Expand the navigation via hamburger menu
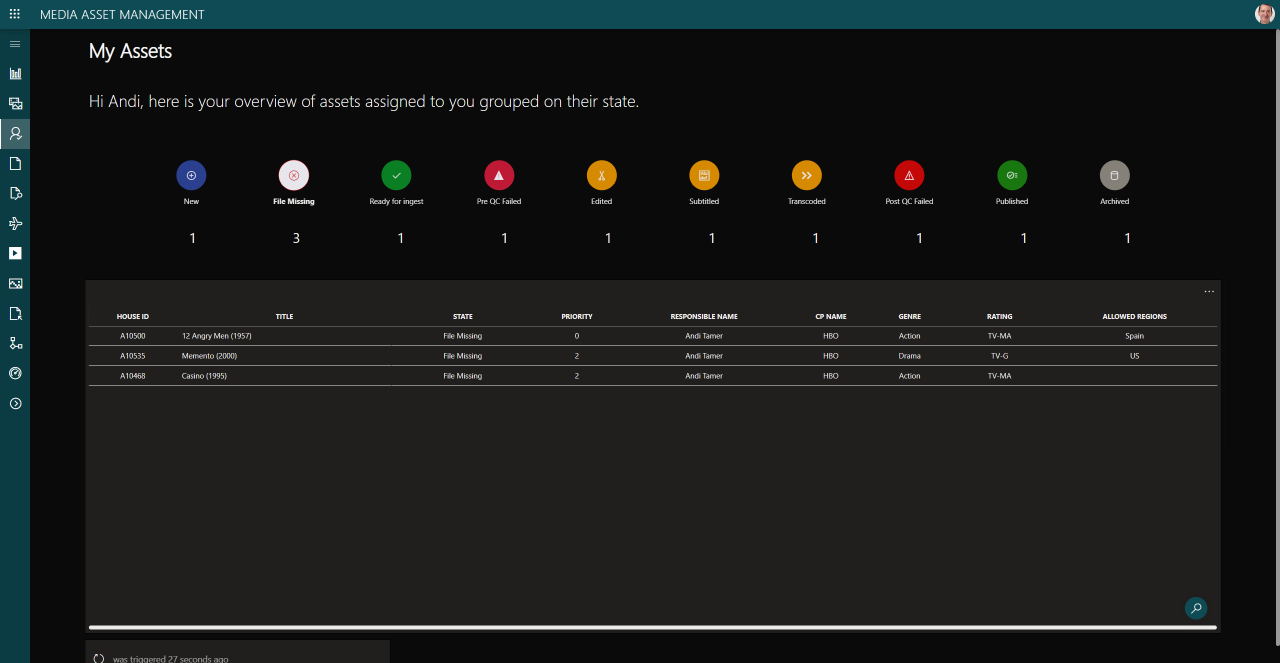Screen dimensions: 1280x663 click(x=14, y=43)
